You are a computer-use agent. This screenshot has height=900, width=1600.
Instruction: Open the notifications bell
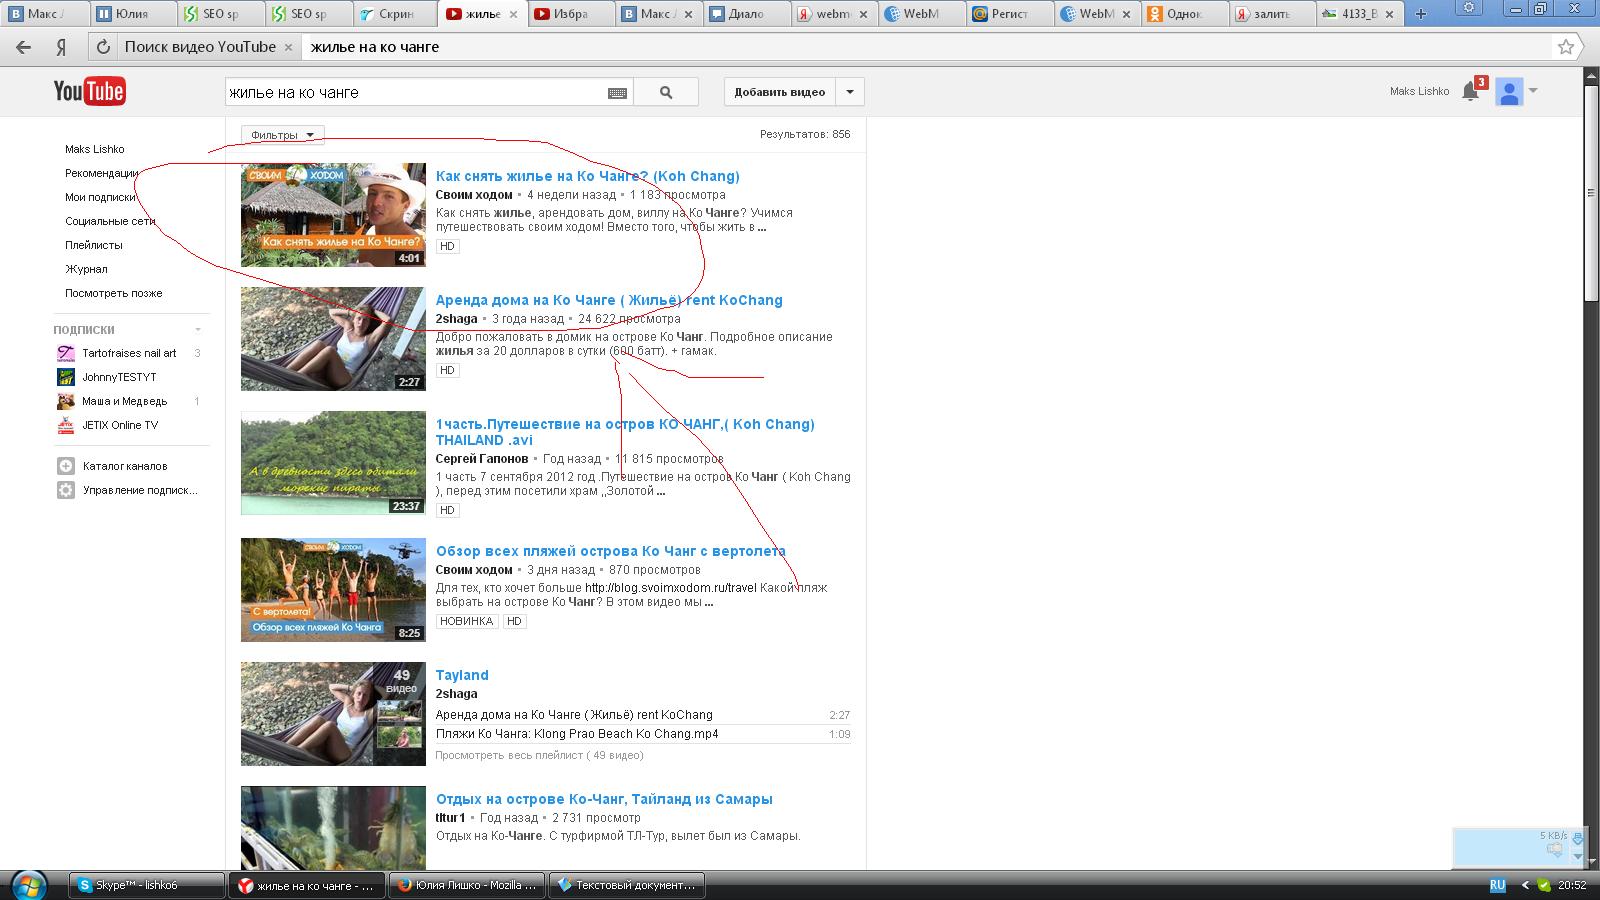click(x=1470, y=91)
